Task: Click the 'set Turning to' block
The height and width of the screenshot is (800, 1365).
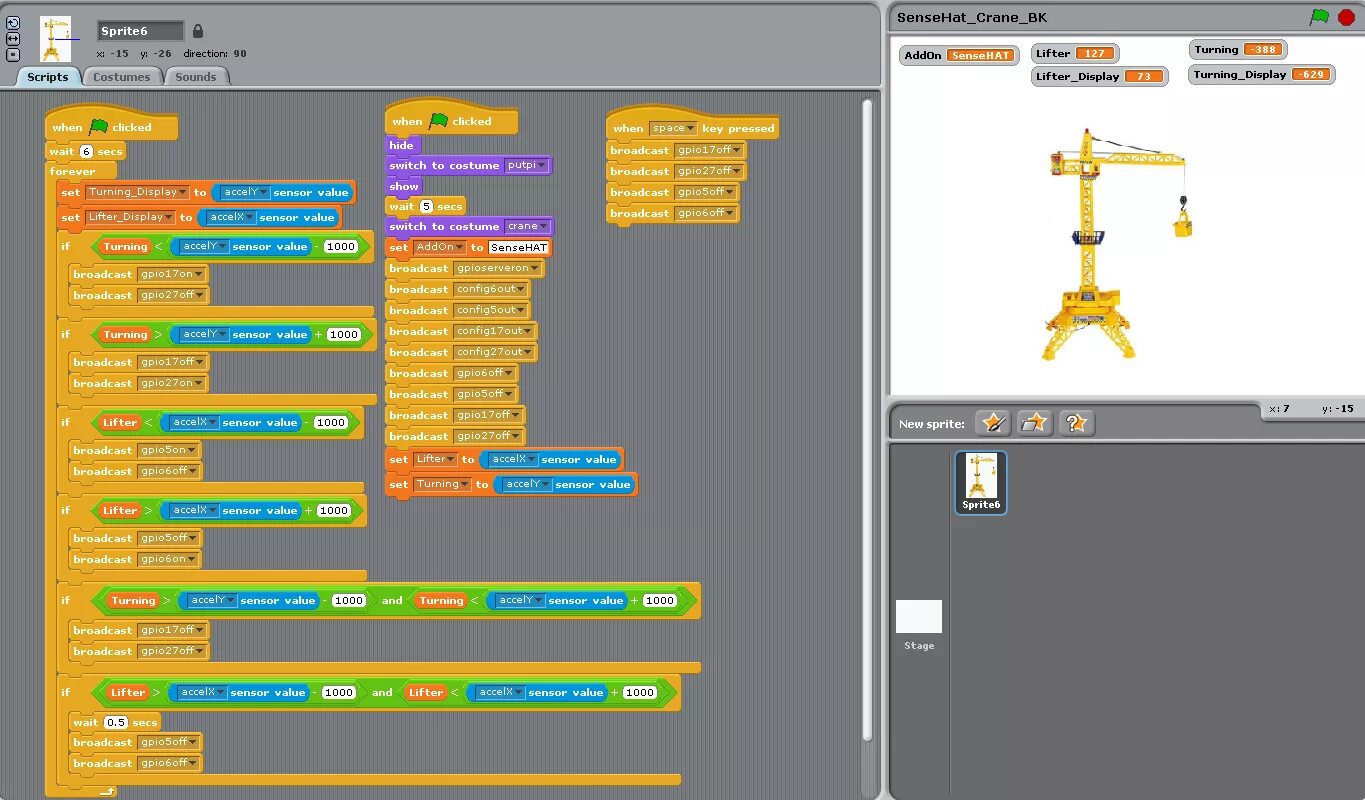Action: 511,484
